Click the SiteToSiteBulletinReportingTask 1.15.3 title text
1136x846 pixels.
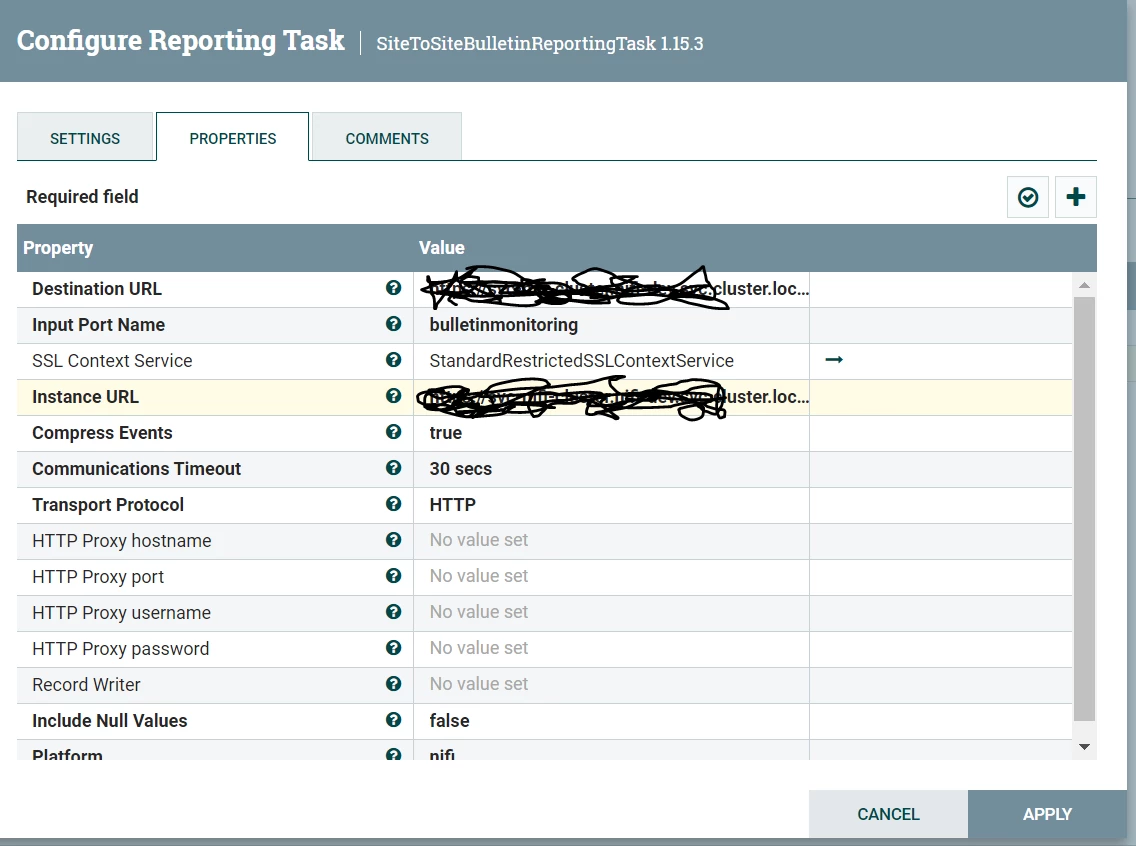[x=540, y=43]
